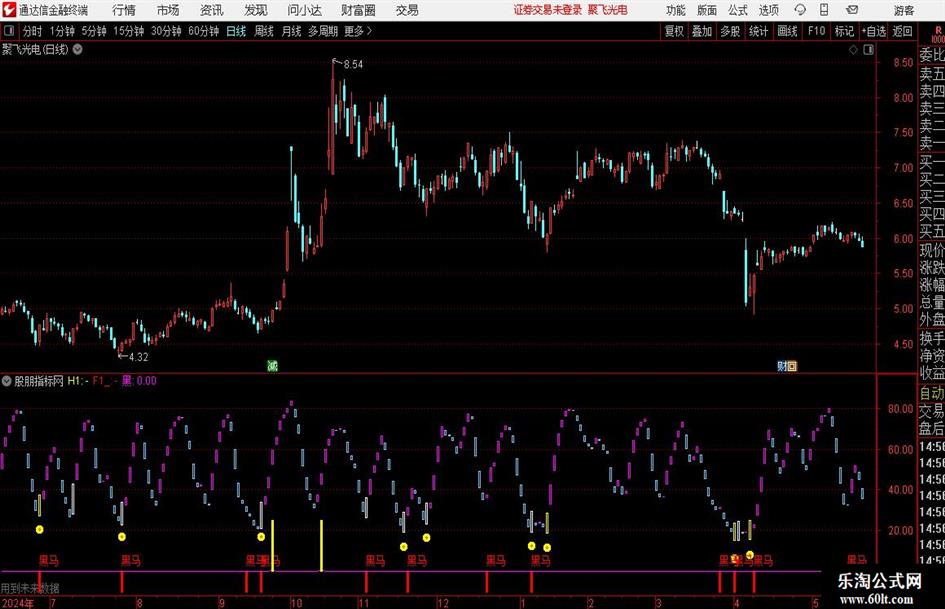Open the 市场 menu
Viewport: 945px width, 609px height.
[x=168, y=10]
